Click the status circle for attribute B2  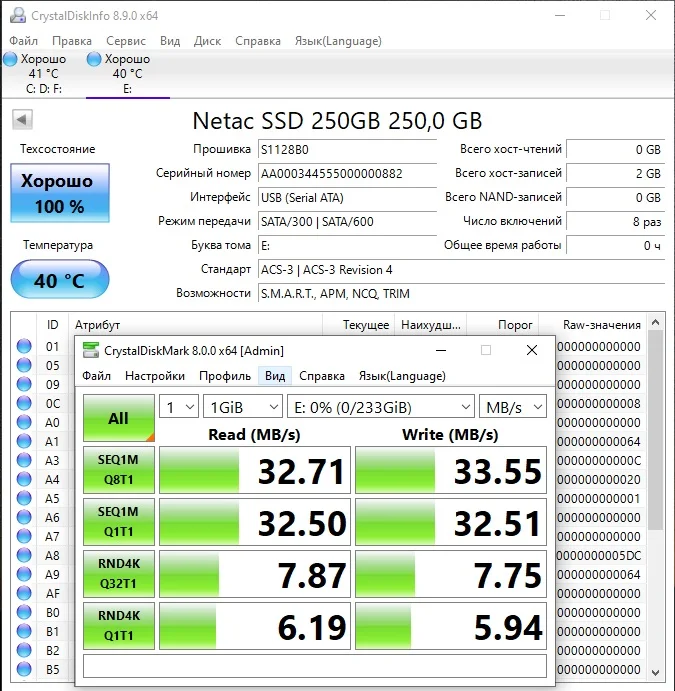pos(24,650)
